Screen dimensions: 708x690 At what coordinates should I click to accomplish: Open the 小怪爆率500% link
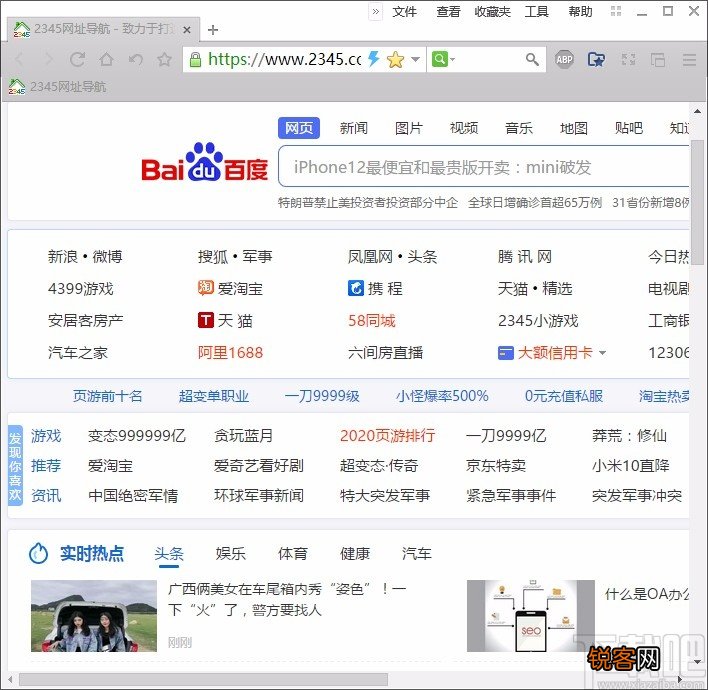(x=442, y=396)
